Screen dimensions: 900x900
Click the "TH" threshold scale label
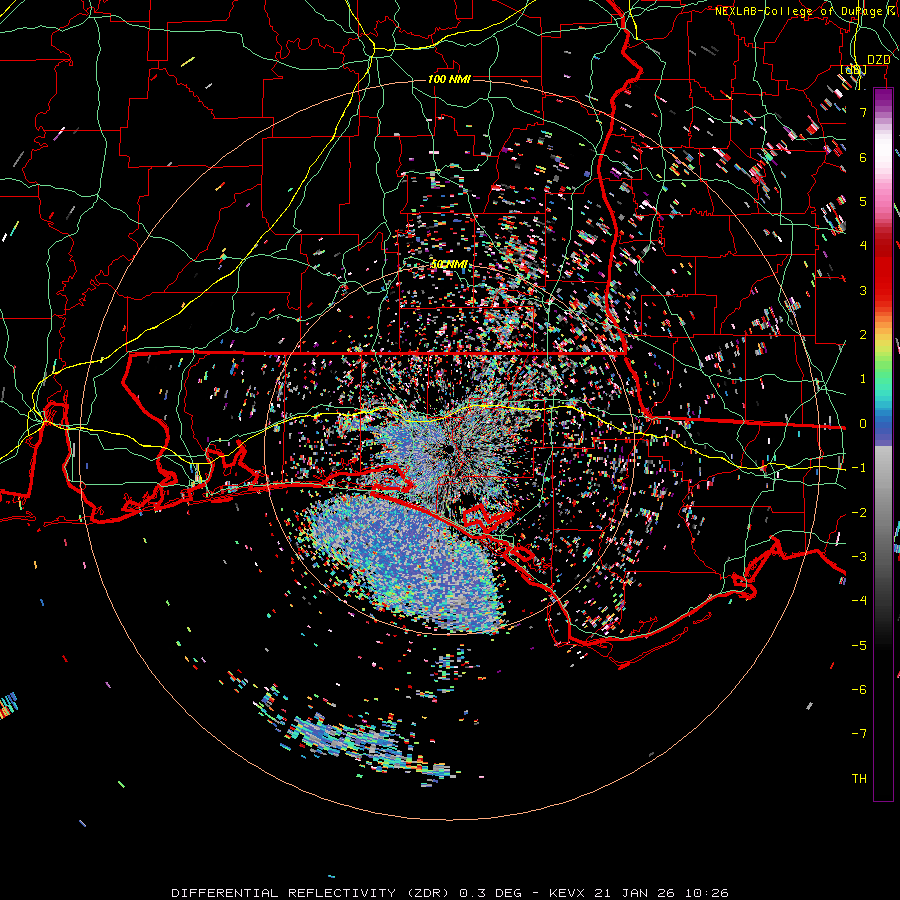click(x=859, y=779)
